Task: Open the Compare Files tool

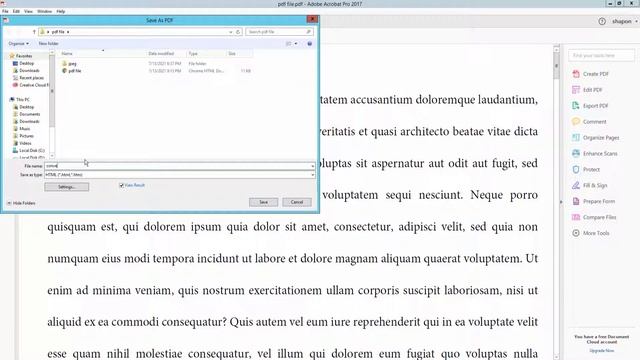Action: click(594, 217)
